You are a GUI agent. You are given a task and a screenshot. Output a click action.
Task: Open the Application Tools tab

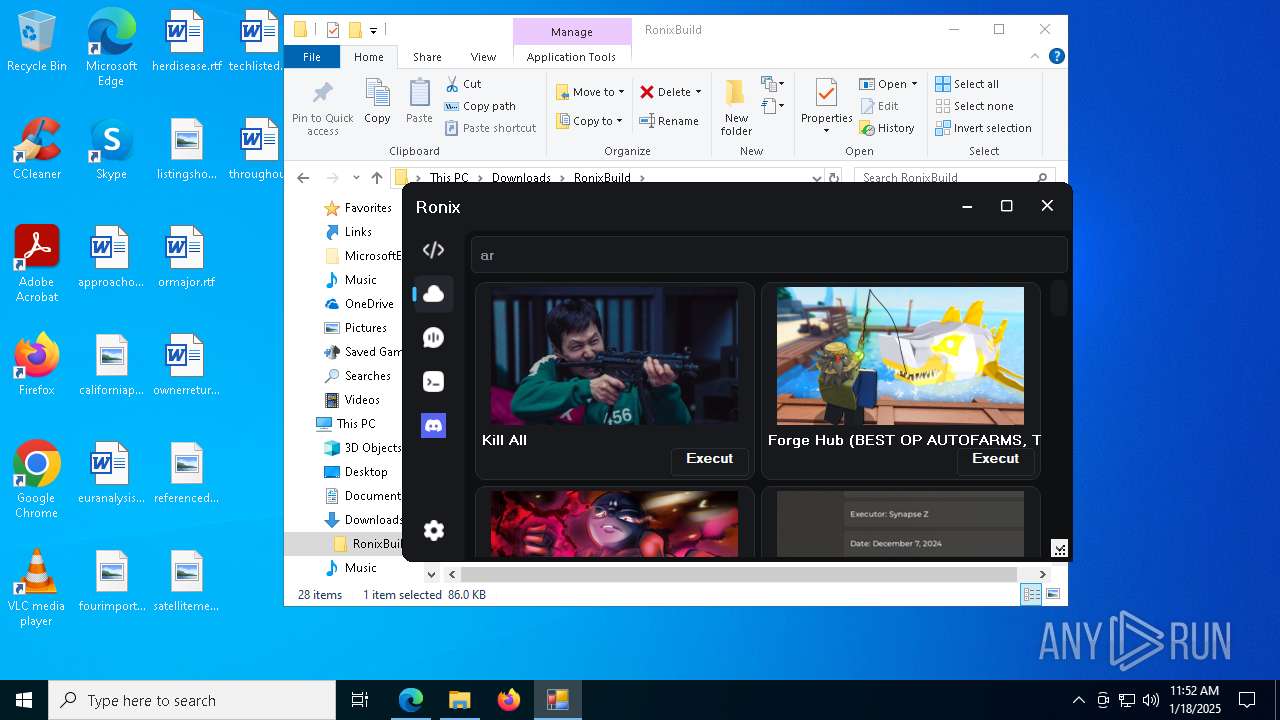tap(571, 57)
